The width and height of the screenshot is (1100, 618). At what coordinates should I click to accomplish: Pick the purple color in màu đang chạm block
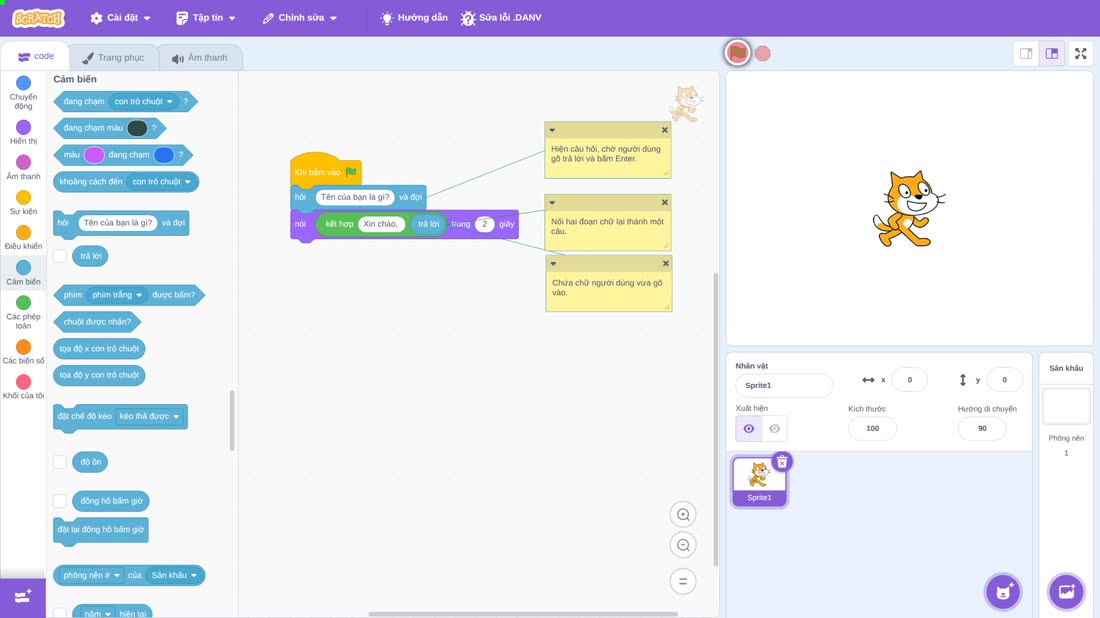point(93,155)
